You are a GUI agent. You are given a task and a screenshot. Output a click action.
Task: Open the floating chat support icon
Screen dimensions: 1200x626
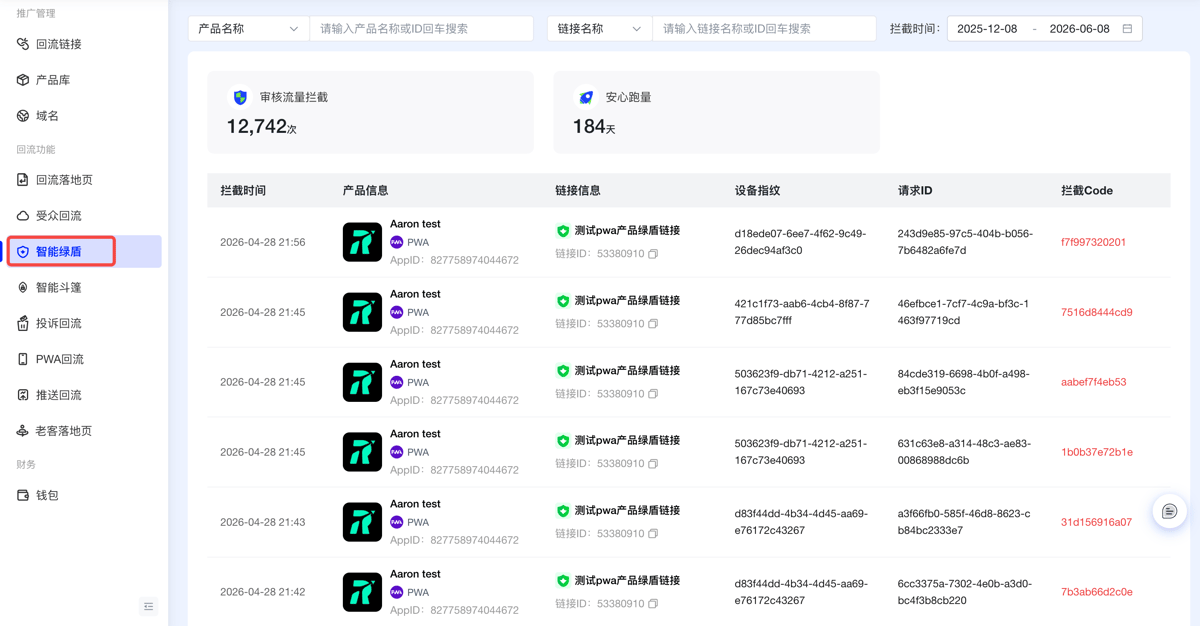1169,512
